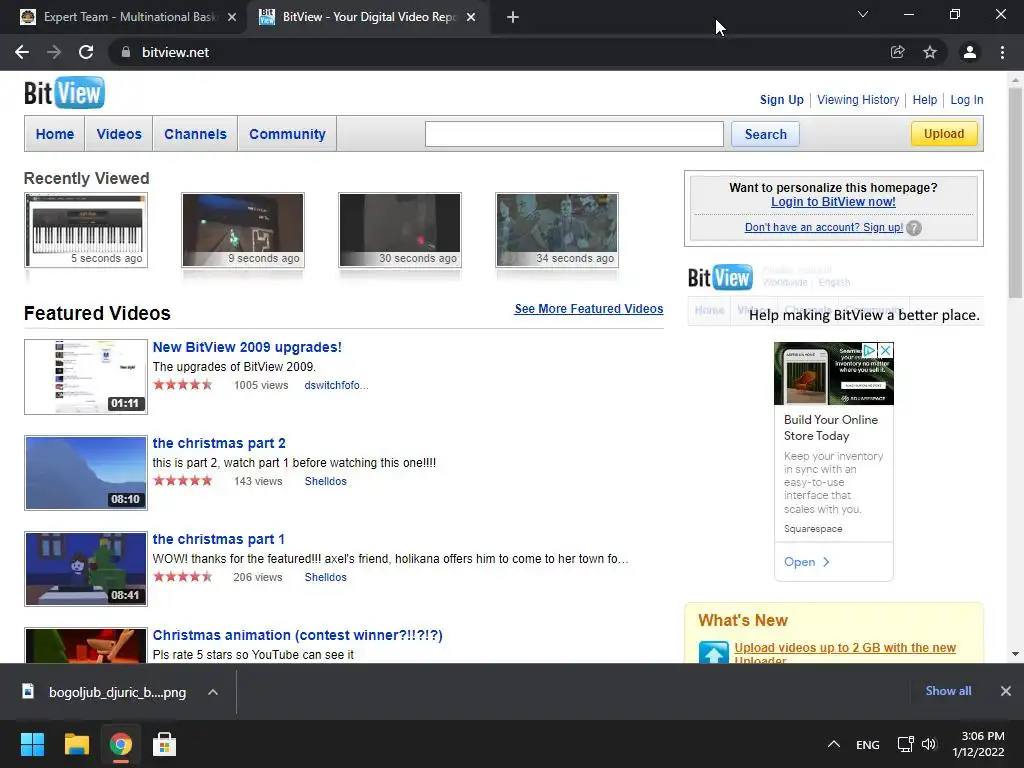Open File Explorer from the taskbar
This screenshot has width=1024, height=768.
76,744
